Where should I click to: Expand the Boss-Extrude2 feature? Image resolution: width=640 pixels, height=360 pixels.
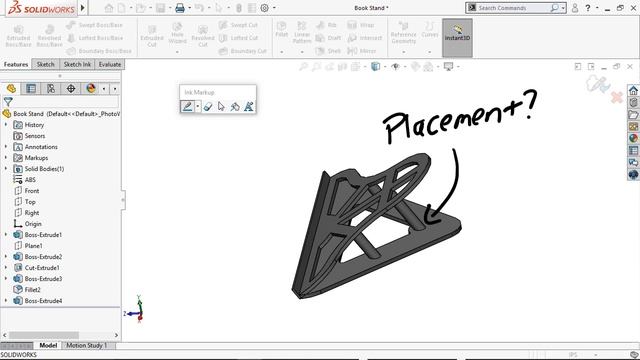click(6, 257)
